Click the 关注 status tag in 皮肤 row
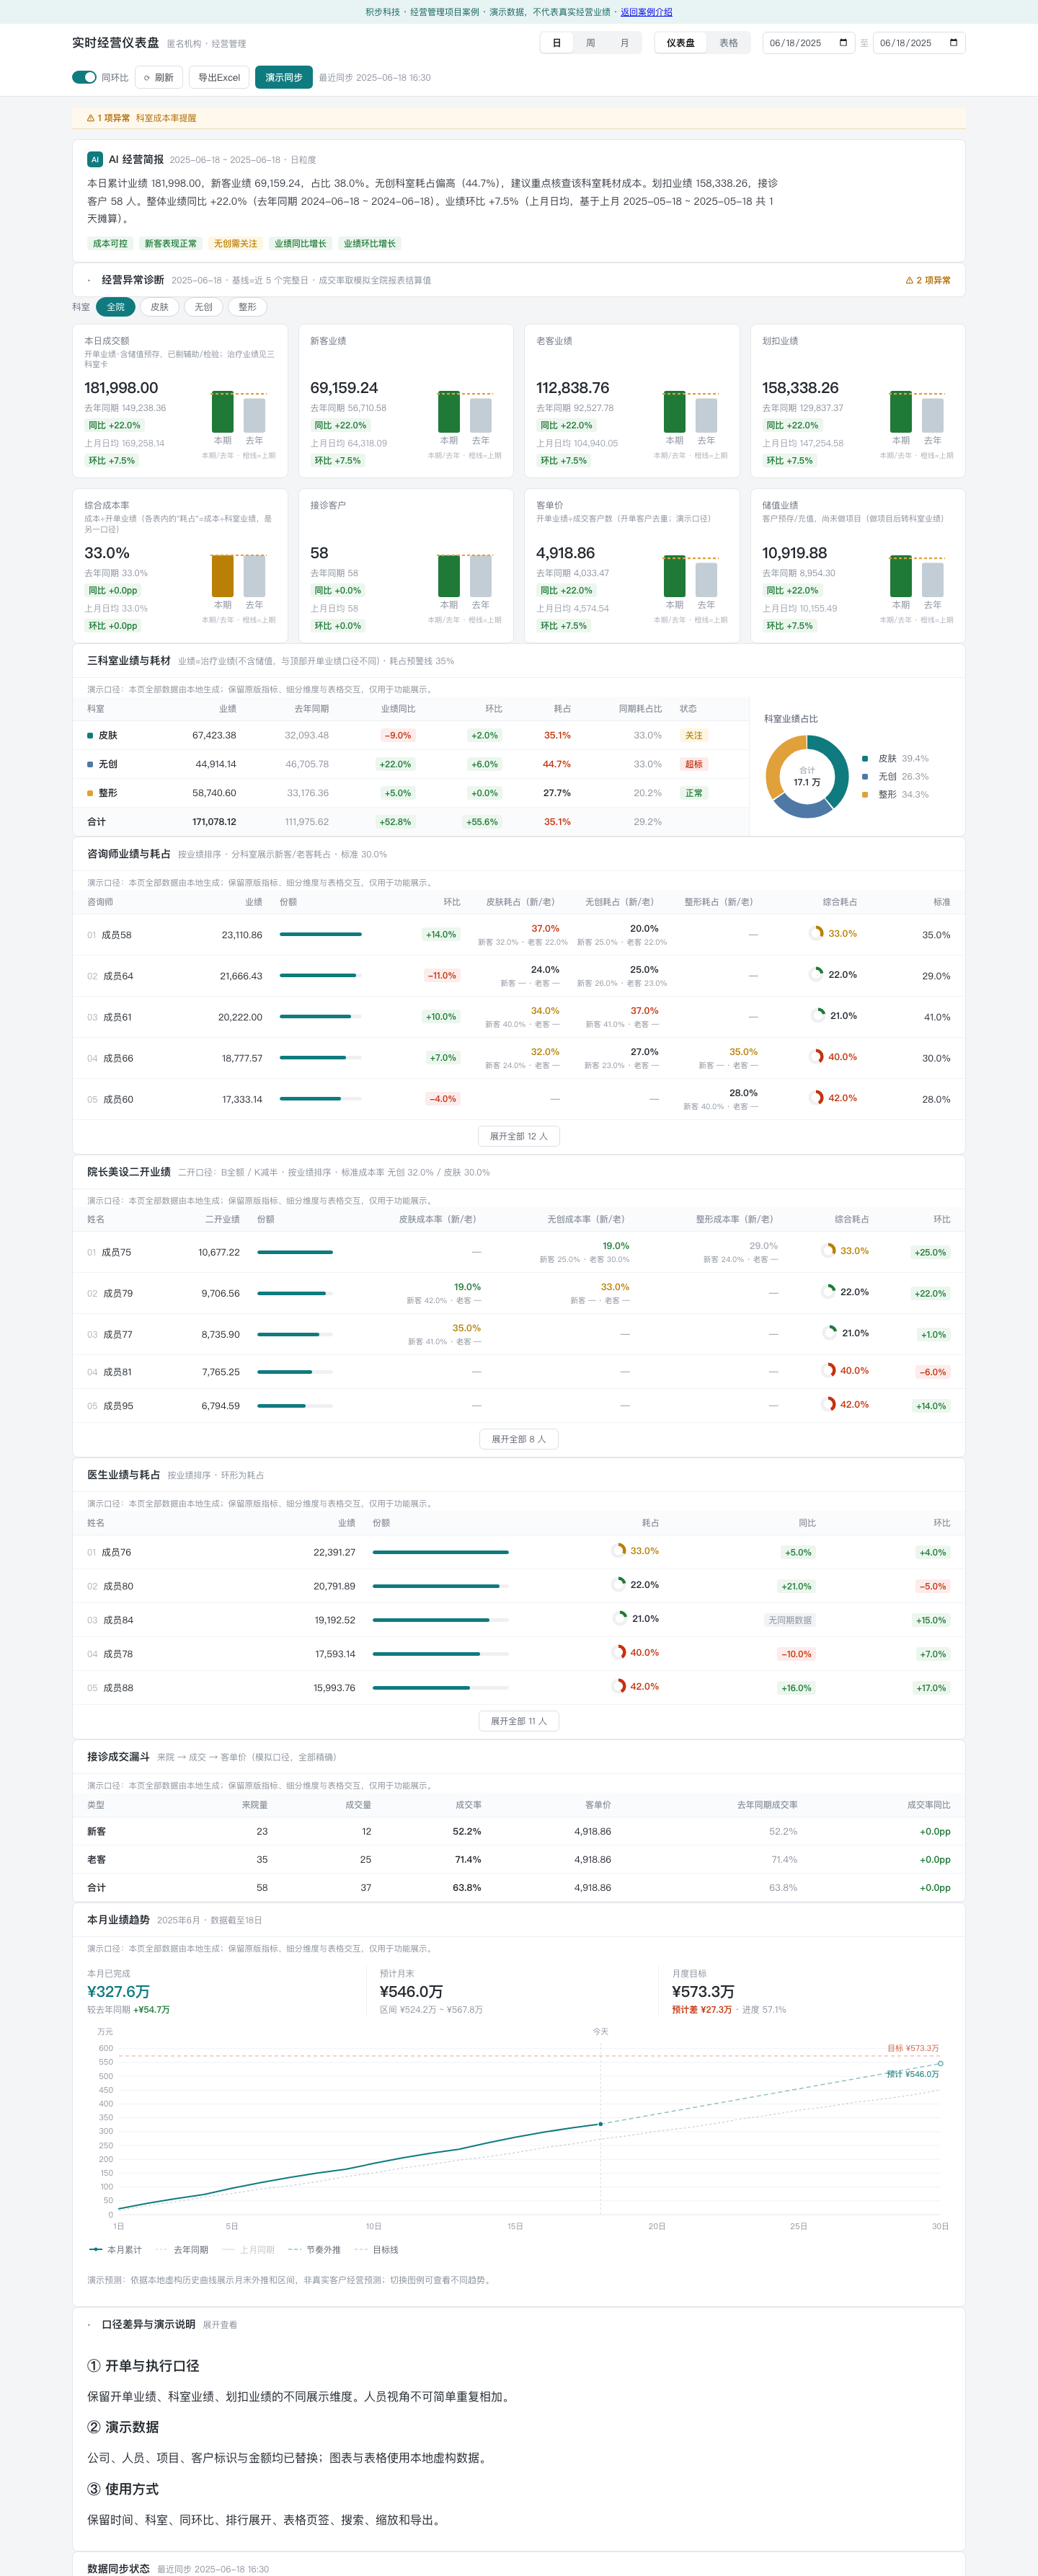The height and width of the screenshot is (2576, 1038). point(694,735)
